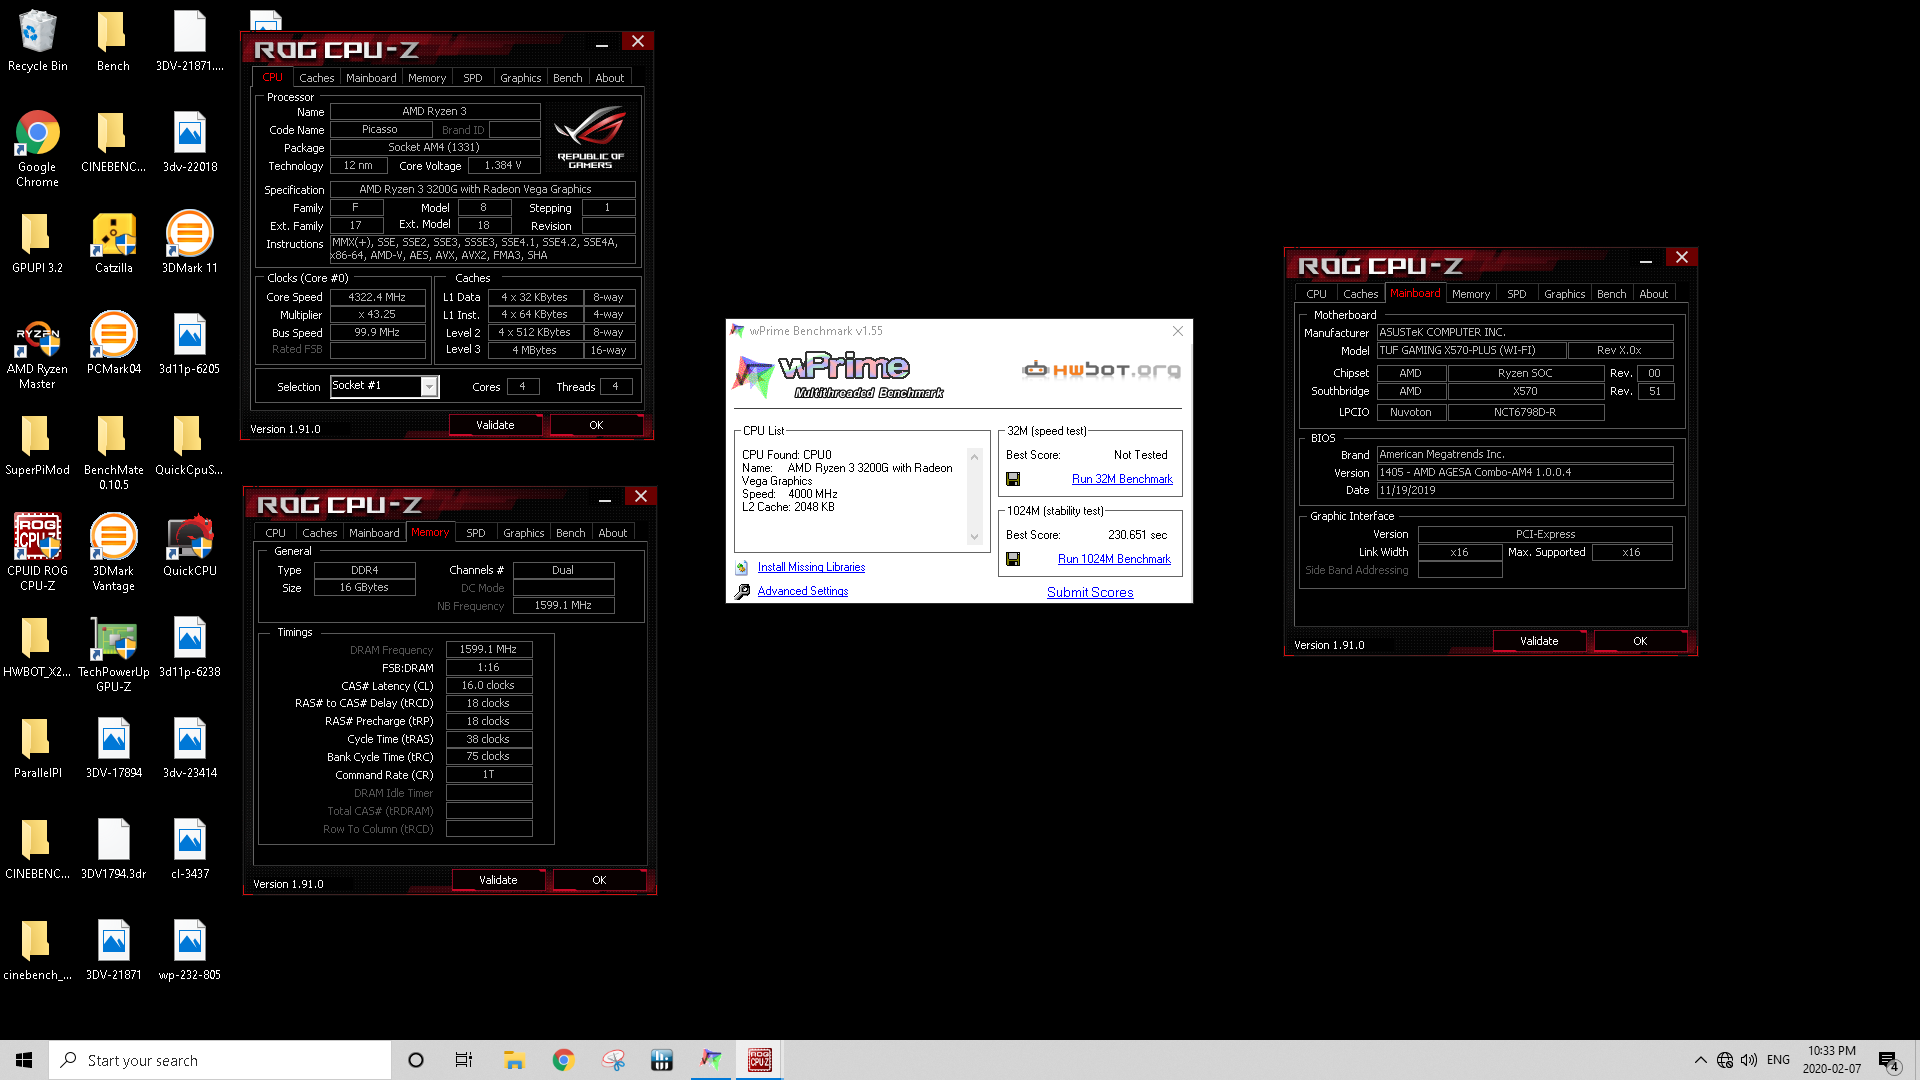The height and width of the screenshot is (1080, 1920).
Task: Launch TechPowerUp GPU-Z shortcut
Action: [113, 654]
